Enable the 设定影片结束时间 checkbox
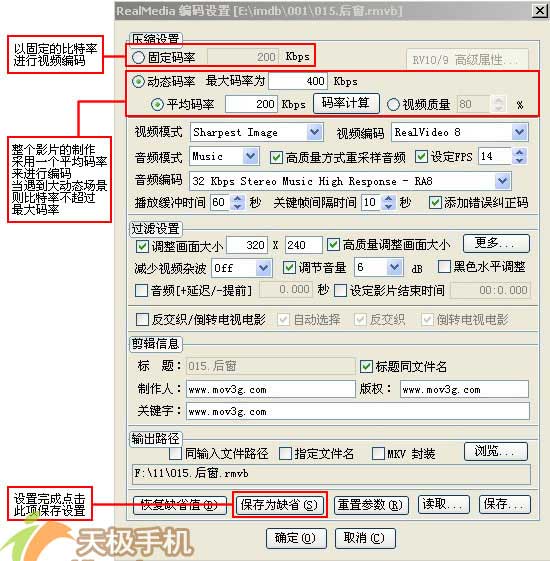This screenshot has height=561, width=550. click(340, 291)
